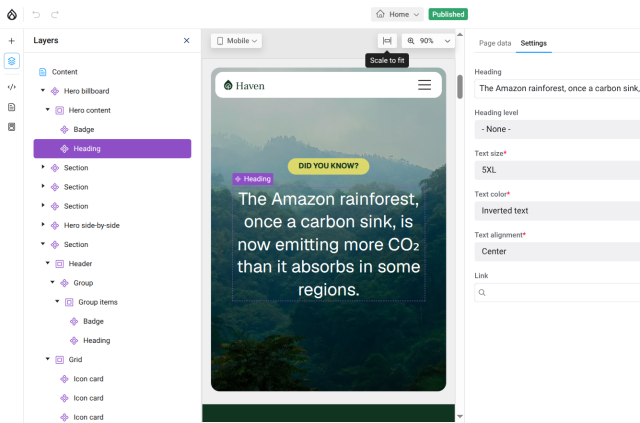
Task: Click the Drupal drop logo icon
Action: pos(12,15)
